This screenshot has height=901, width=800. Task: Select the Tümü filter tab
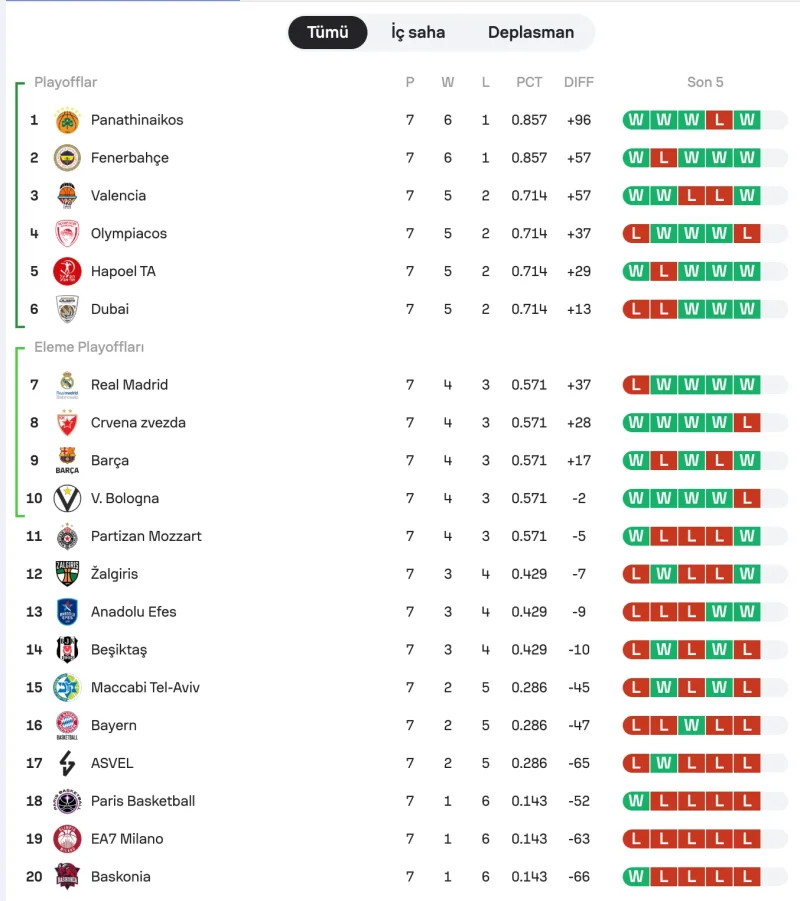pyautogui.click(x=328, y=32)
